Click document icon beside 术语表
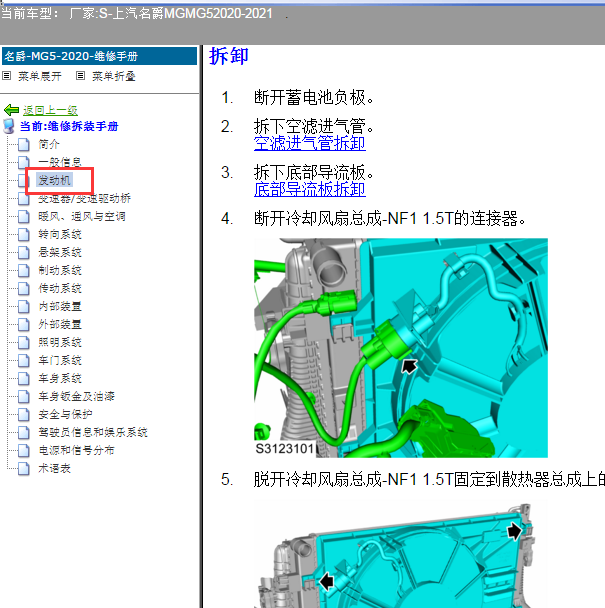605x608 pixels. (24, 468)
